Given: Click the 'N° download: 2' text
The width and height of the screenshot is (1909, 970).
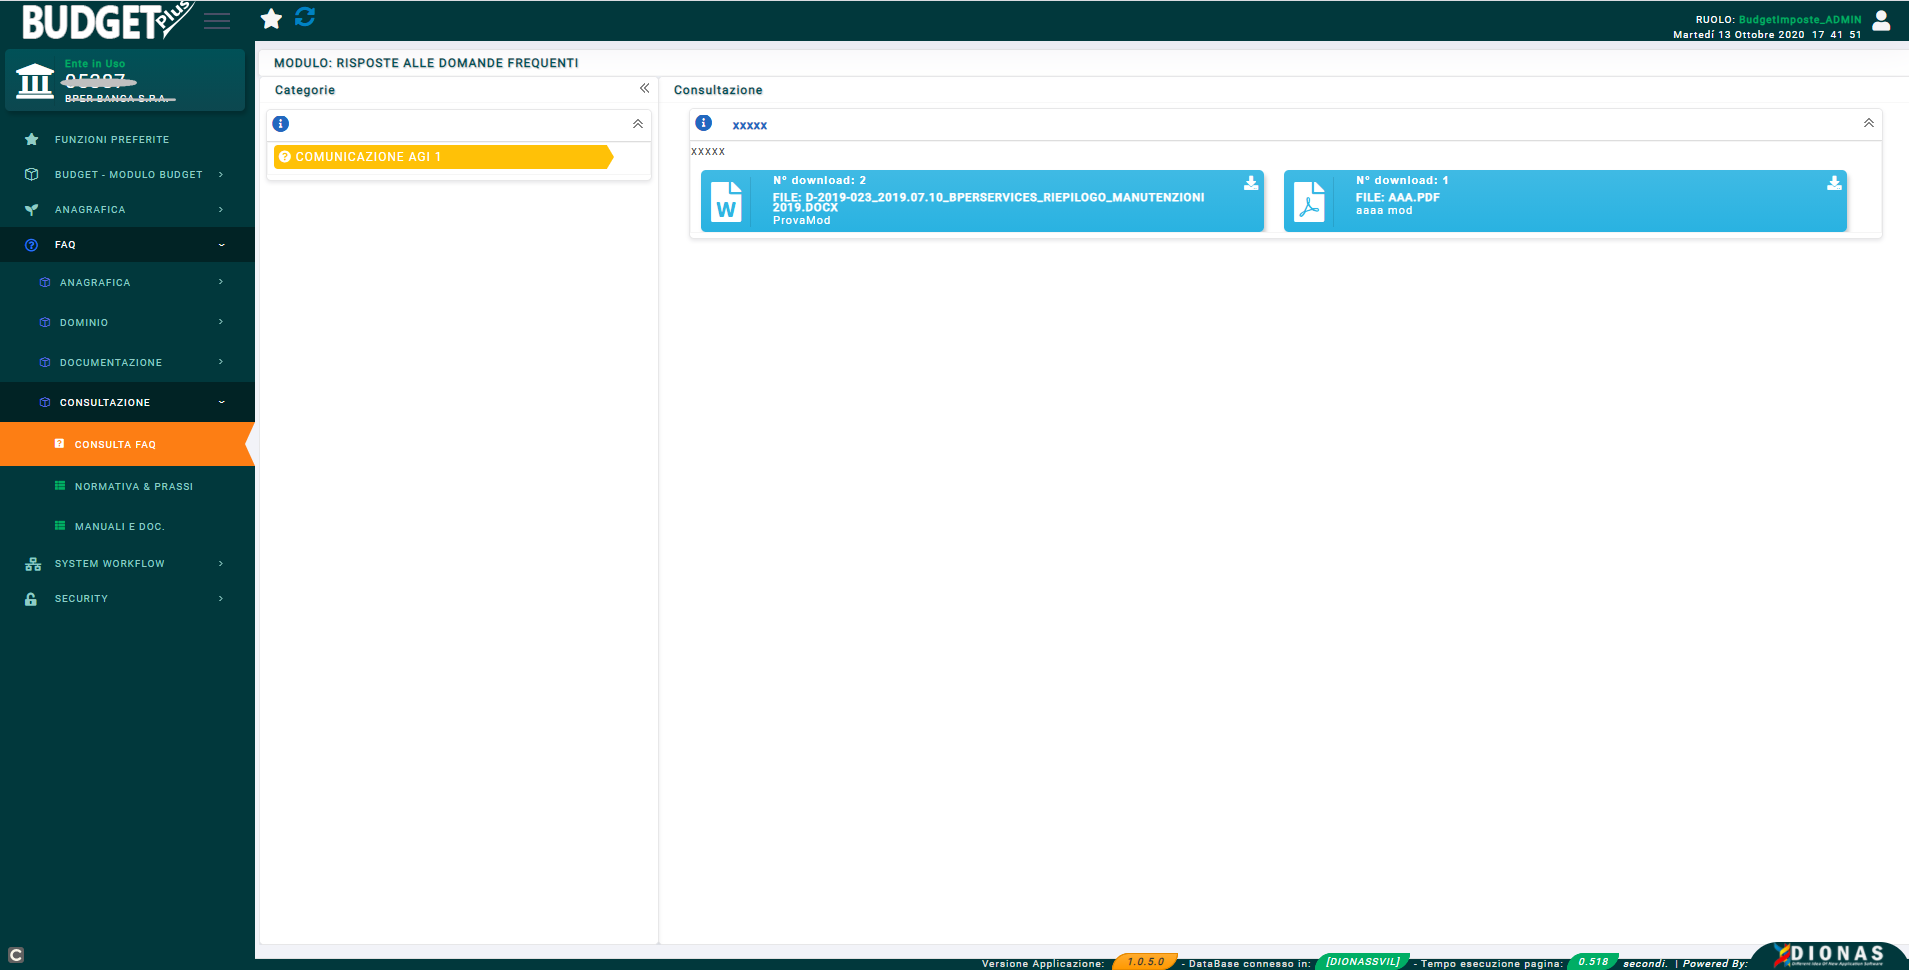Looking at the screenshot, I should (819, 181).
